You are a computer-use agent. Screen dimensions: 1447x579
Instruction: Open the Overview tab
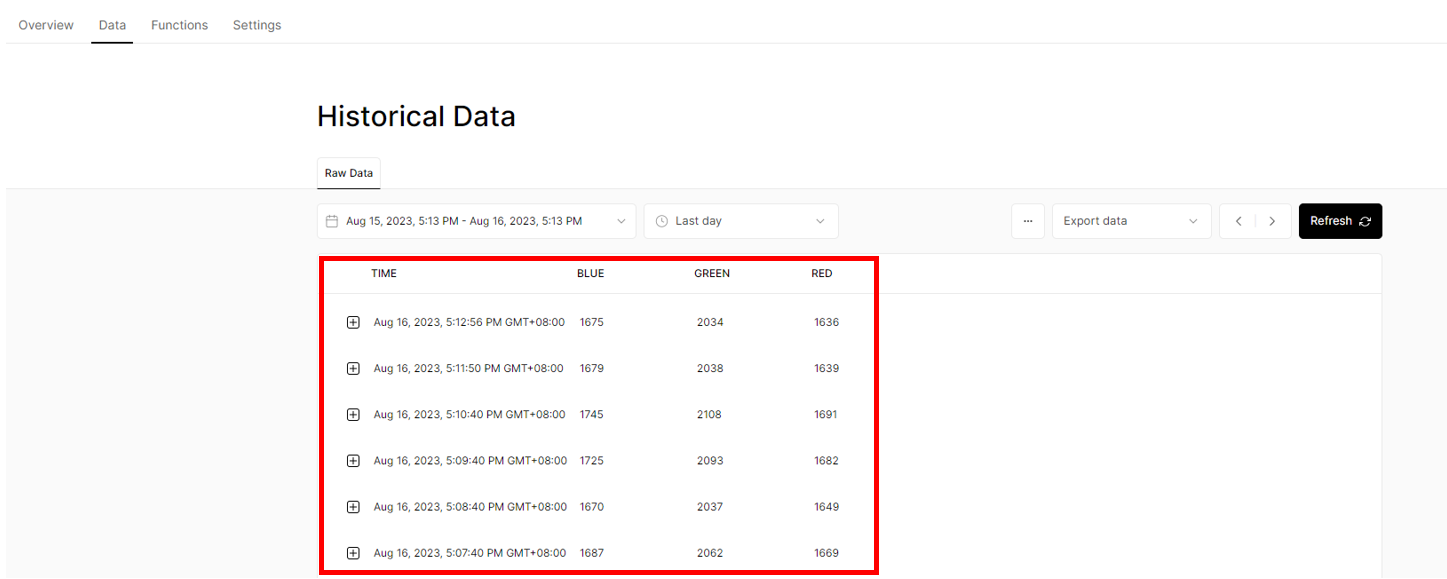click(x=46, y=25)
